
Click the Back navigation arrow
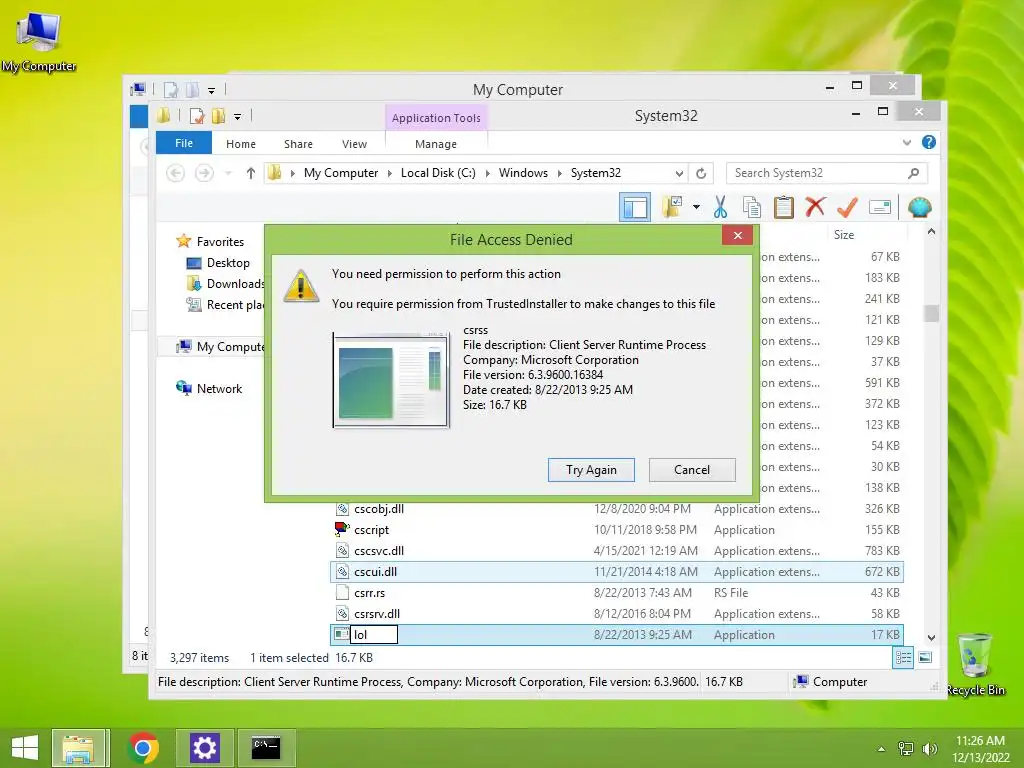pos(175,173)
